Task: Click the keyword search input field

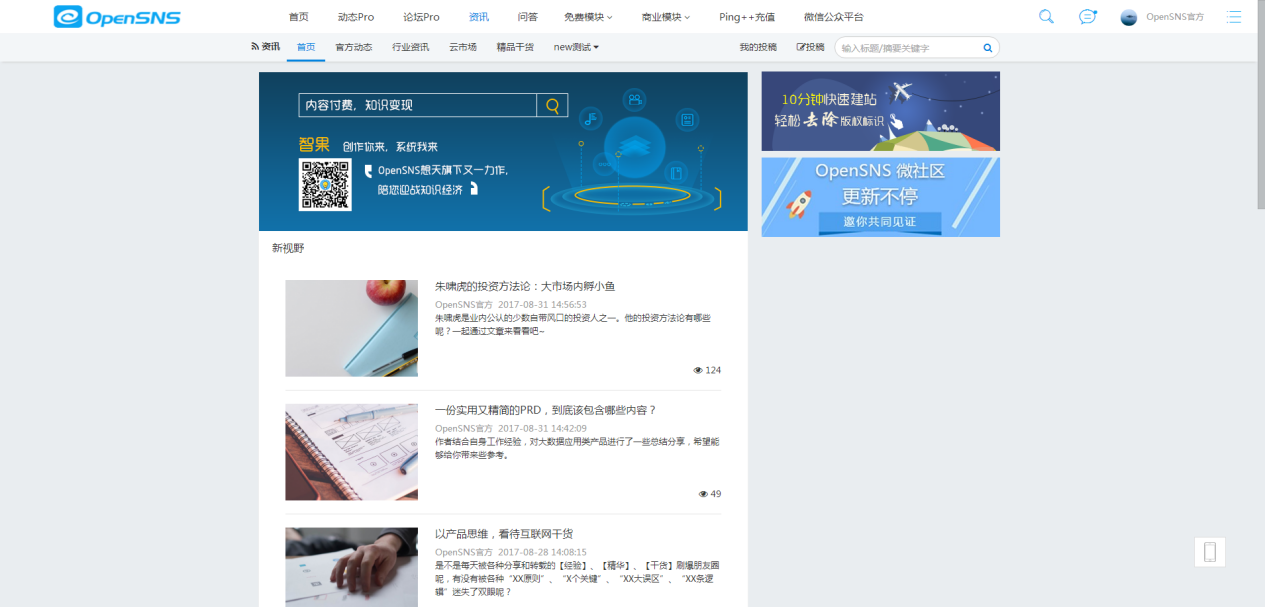Action: pyautogui.click(x=908, y=47)
